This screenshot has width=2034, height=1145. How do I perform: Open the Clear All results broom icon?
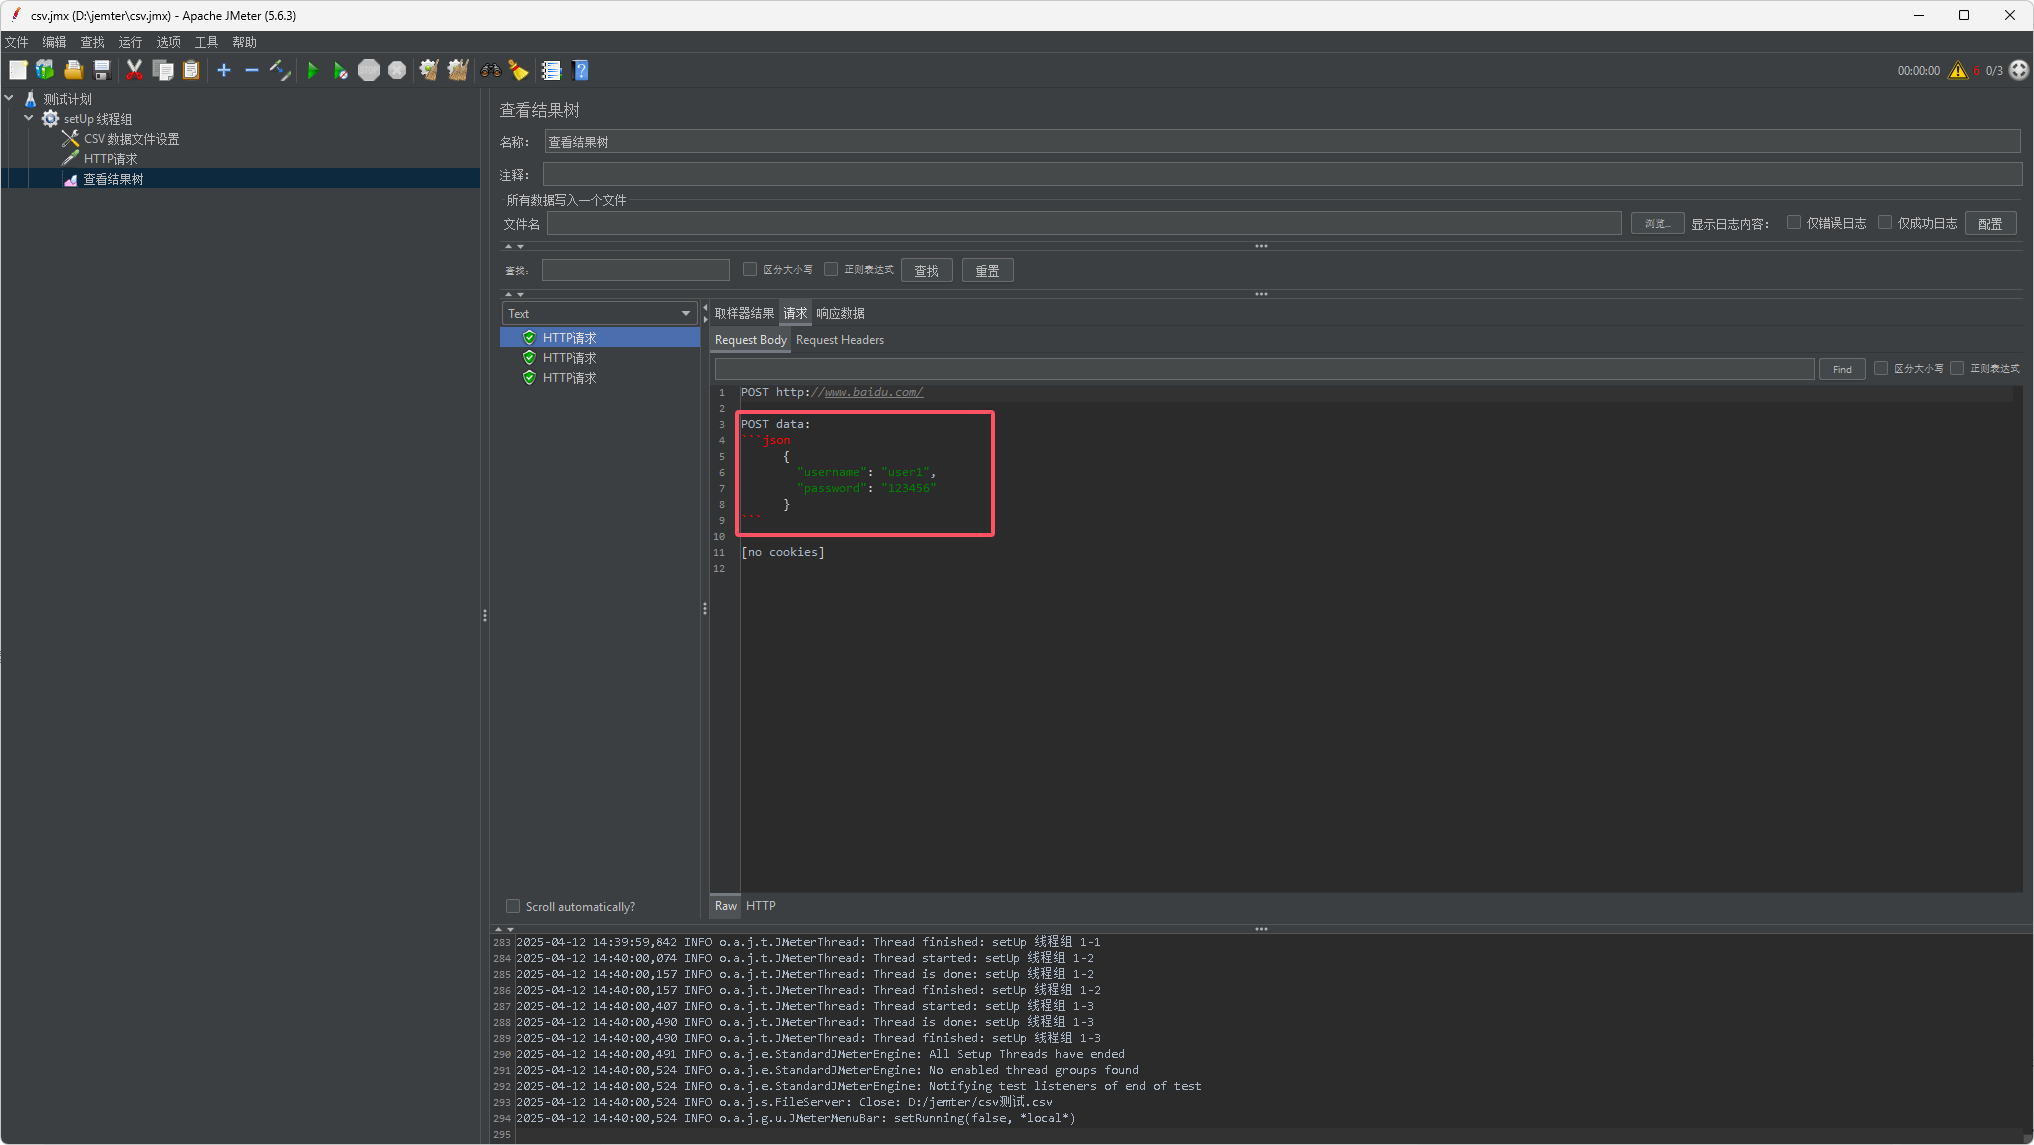click(457, 70)
